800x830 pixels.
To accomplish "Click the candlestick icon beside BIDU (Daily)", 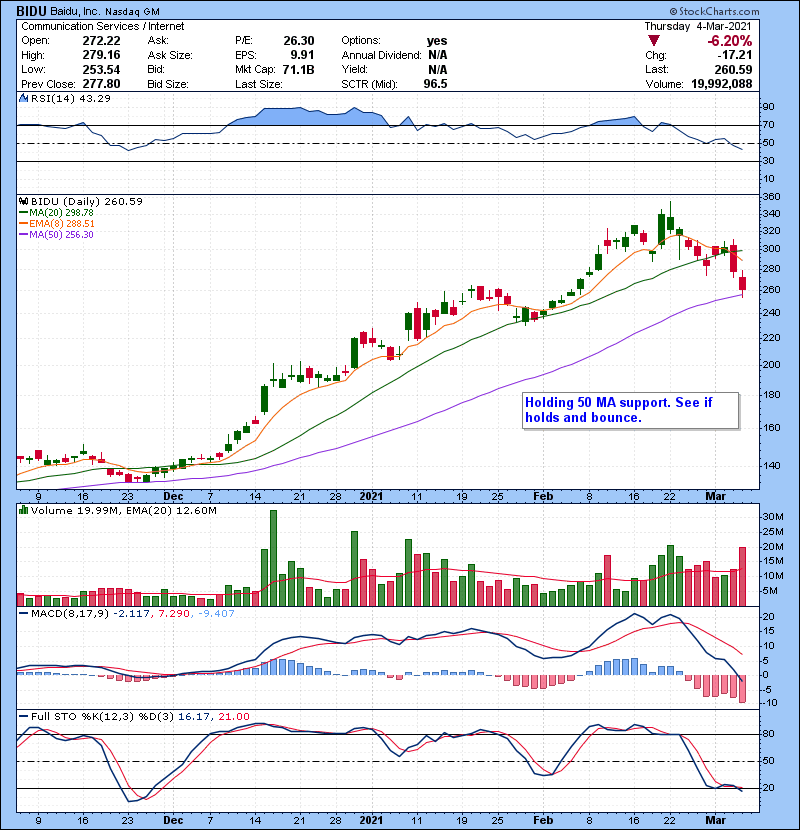I will [25, 201].
